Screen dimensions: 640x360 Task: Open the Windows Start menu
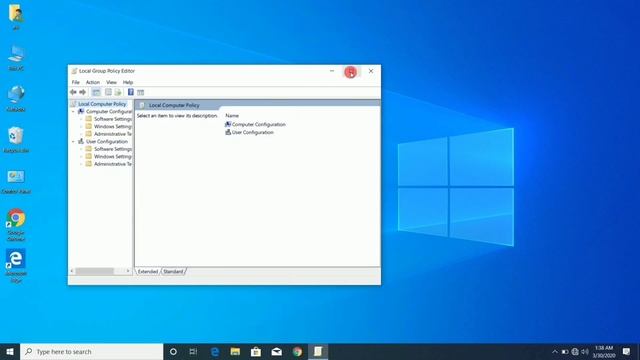tap(10, 351)
